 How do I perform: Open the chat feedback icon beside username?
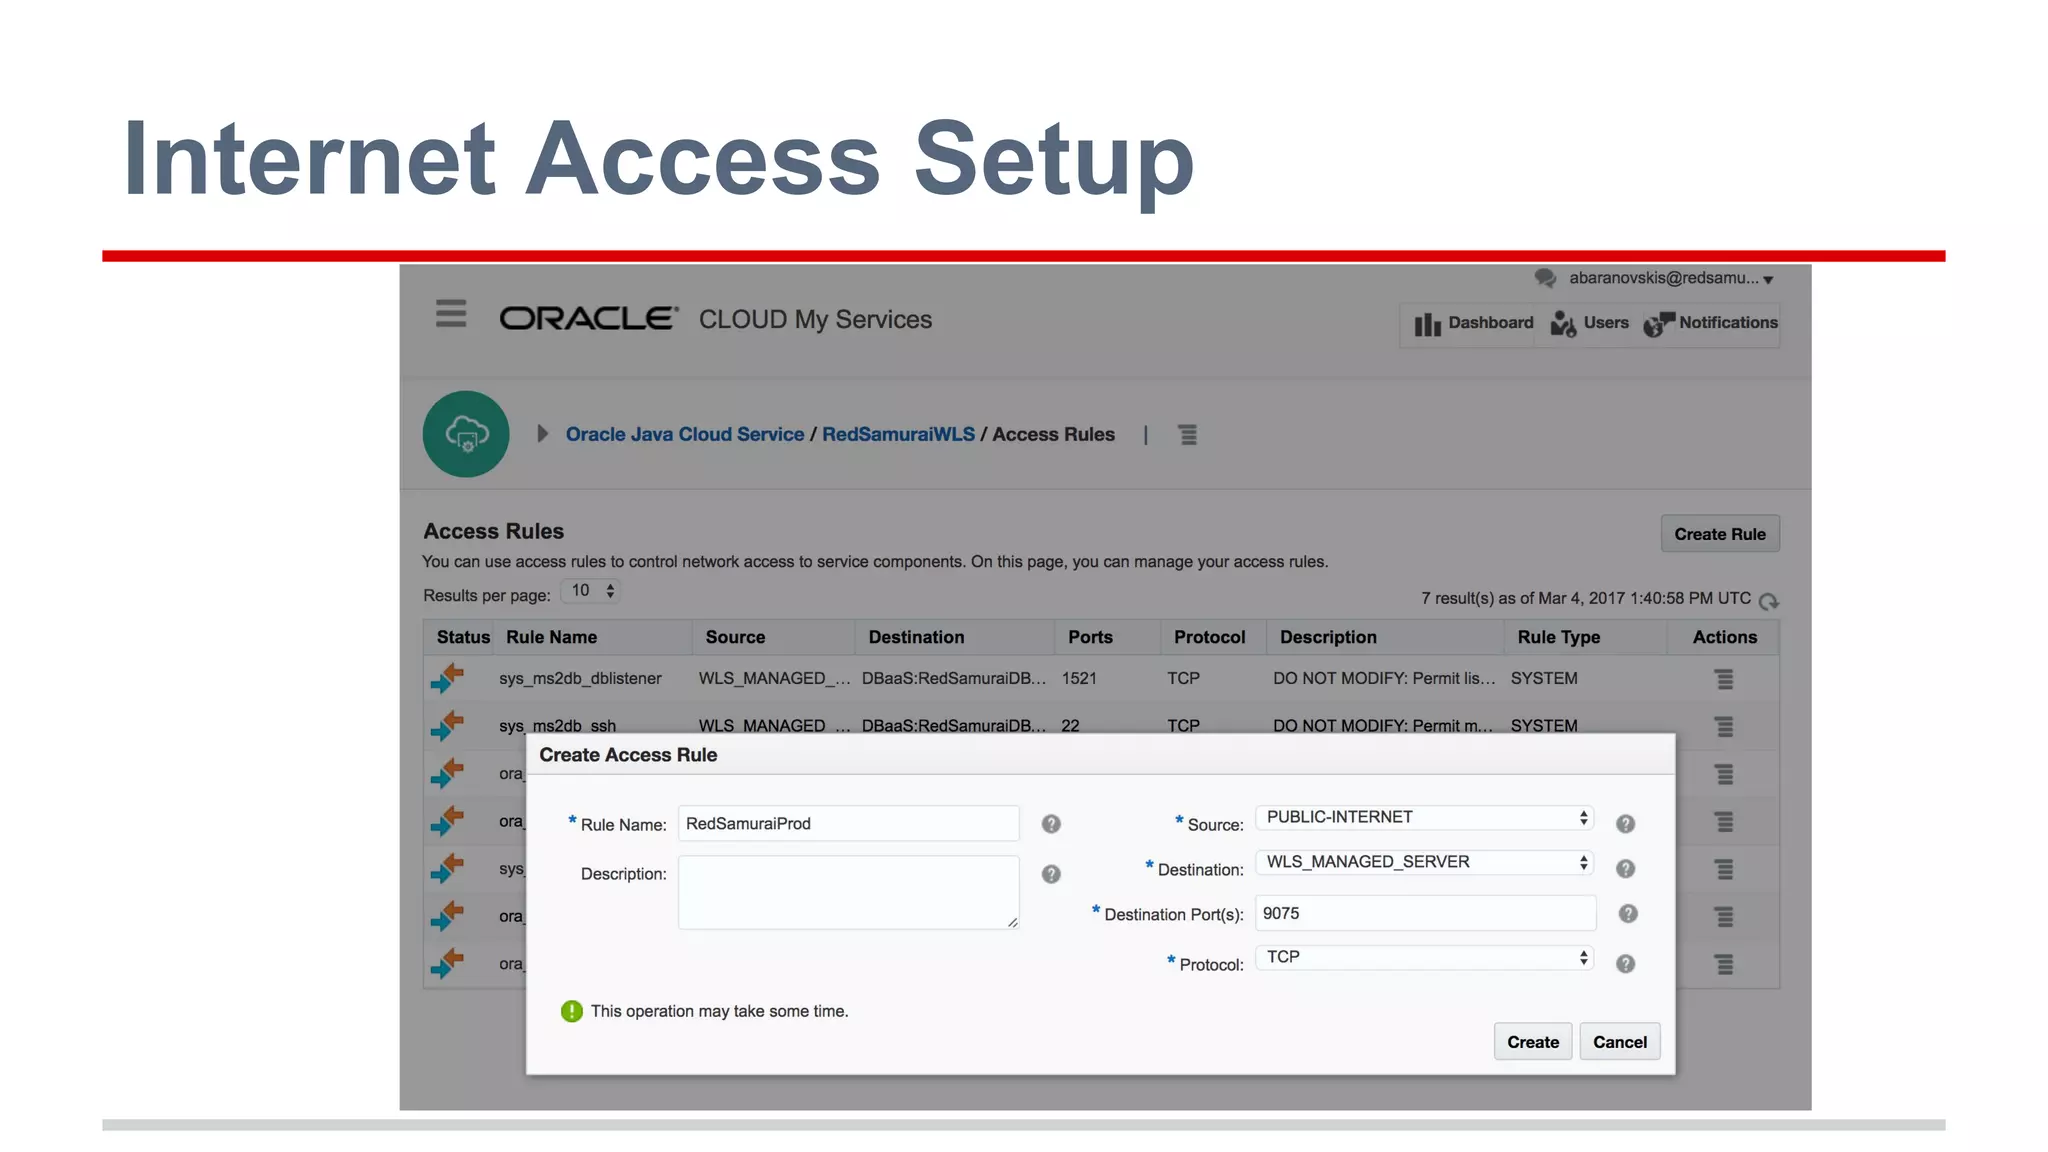click(x=1545, y=278)
